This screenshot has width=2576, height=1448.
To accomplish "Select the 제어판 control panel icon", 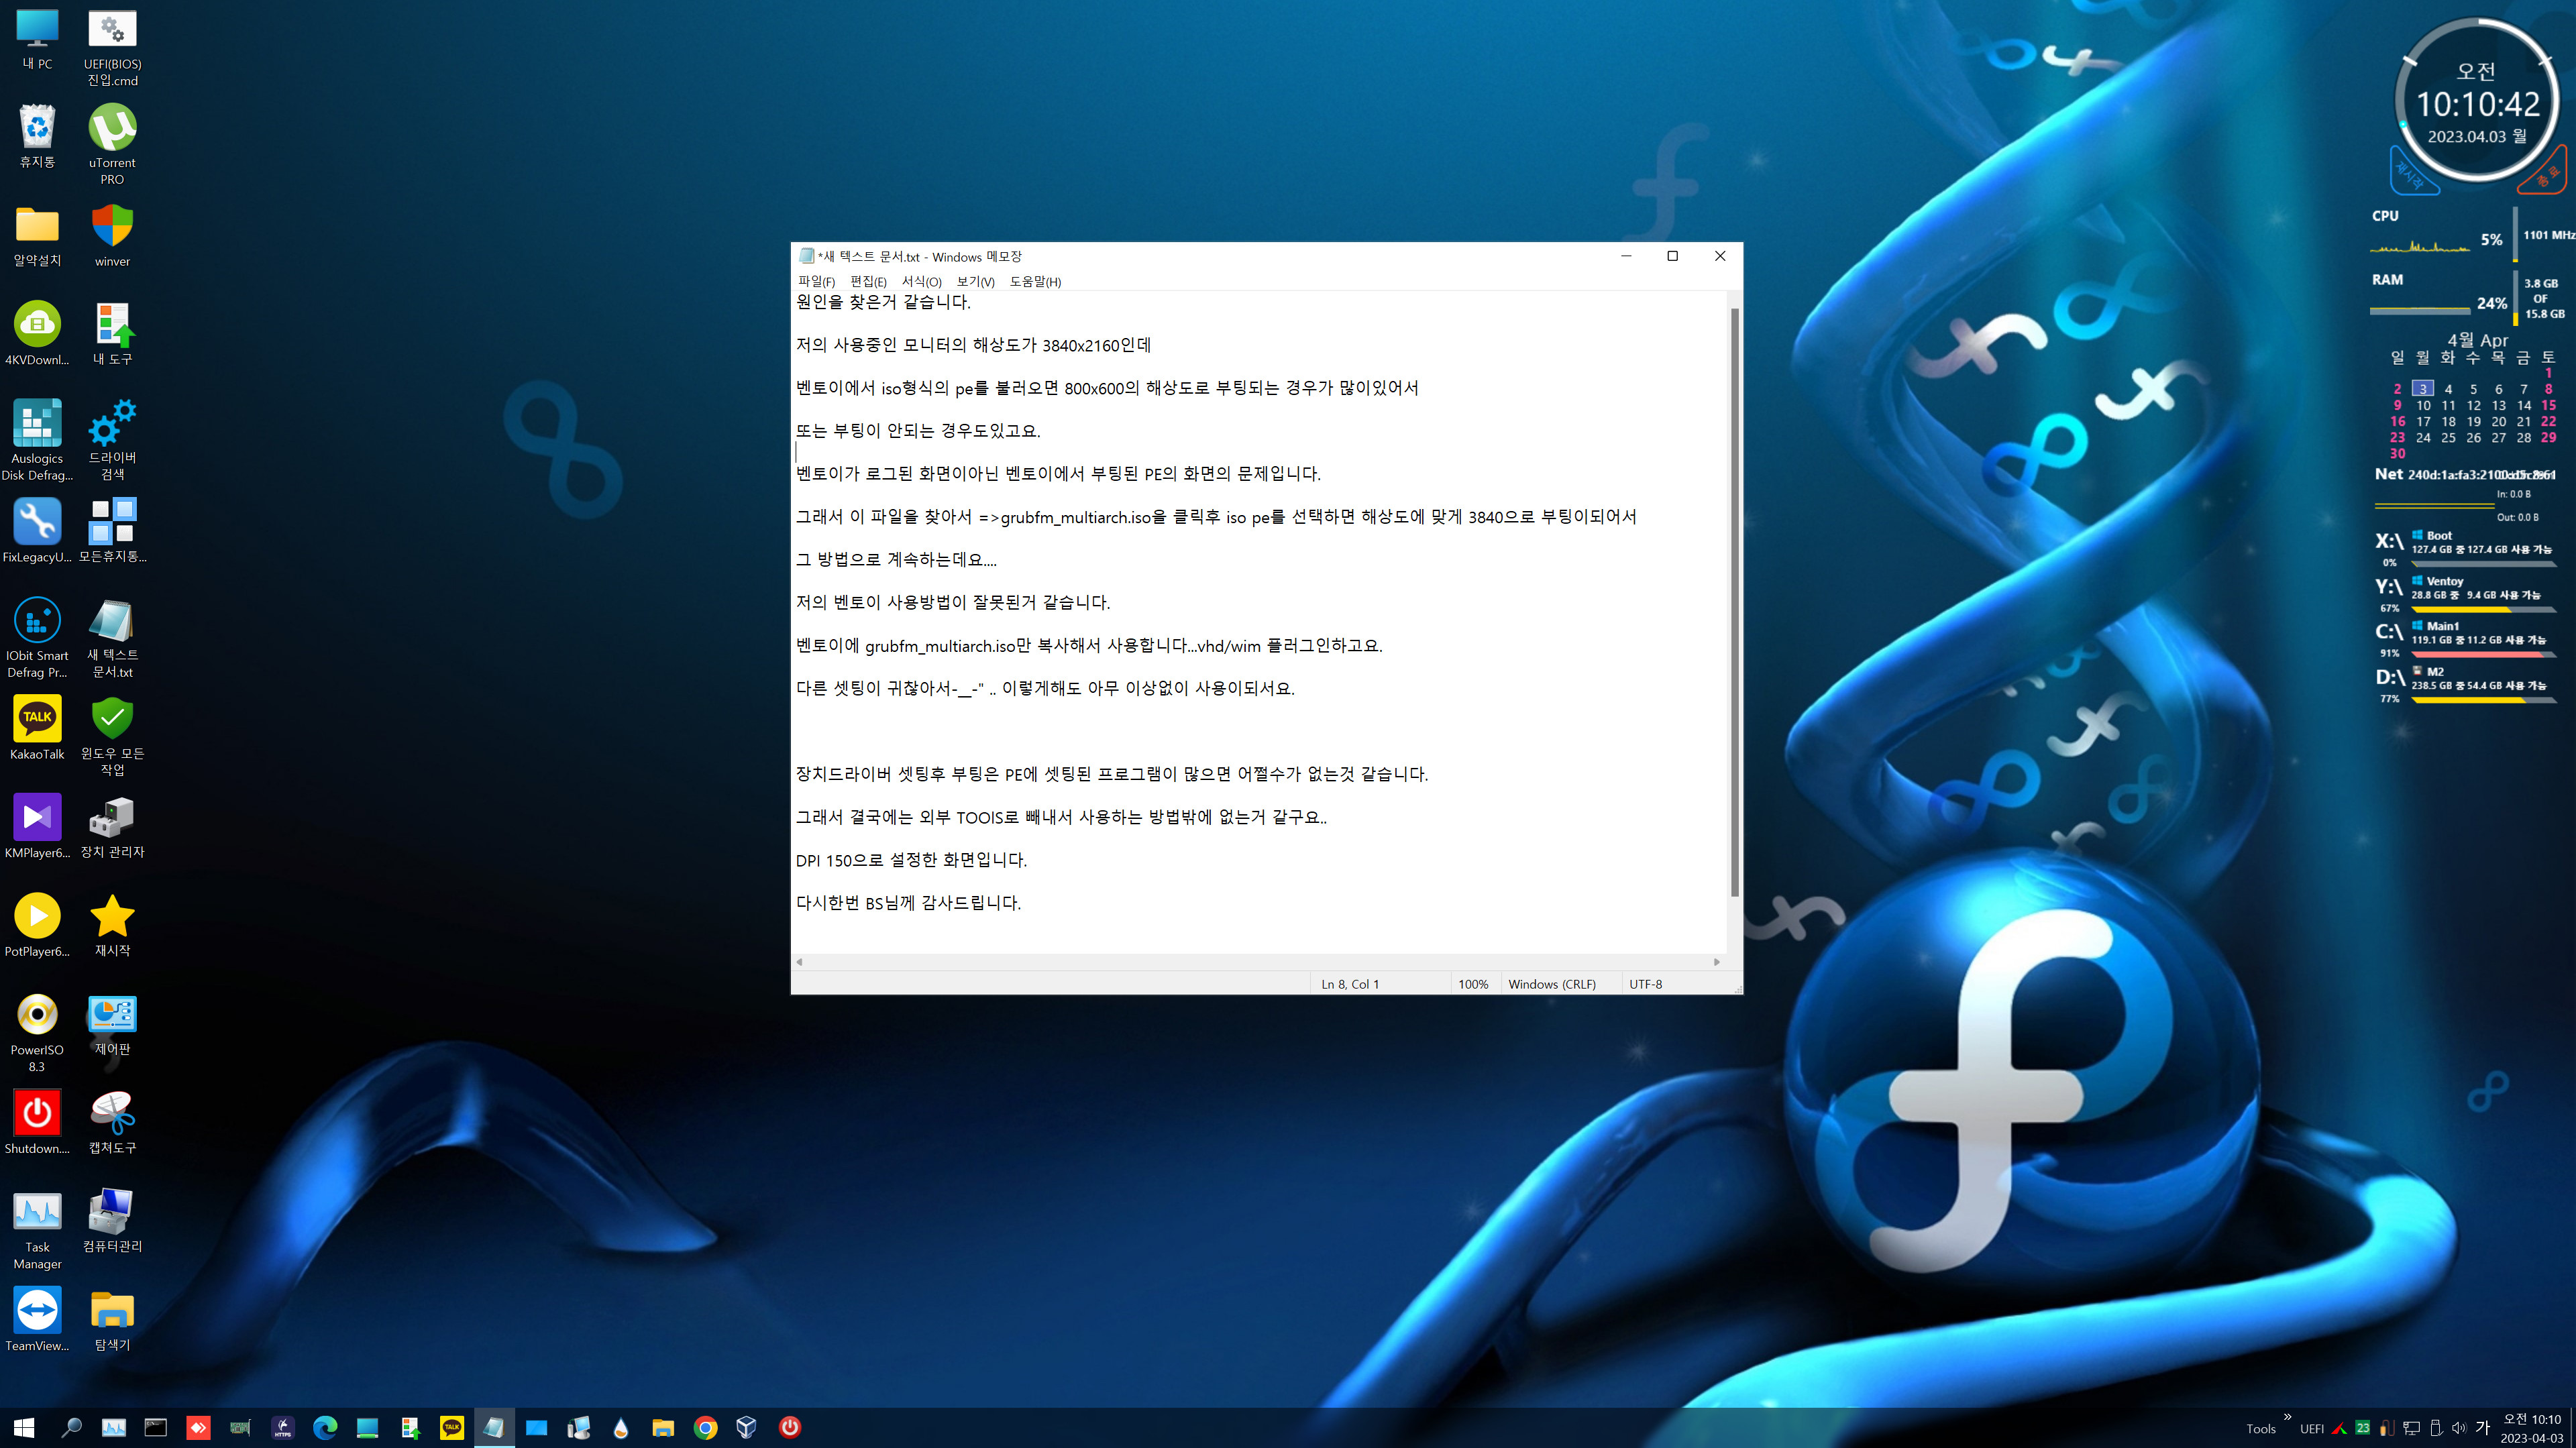I will pos(112,1025).
